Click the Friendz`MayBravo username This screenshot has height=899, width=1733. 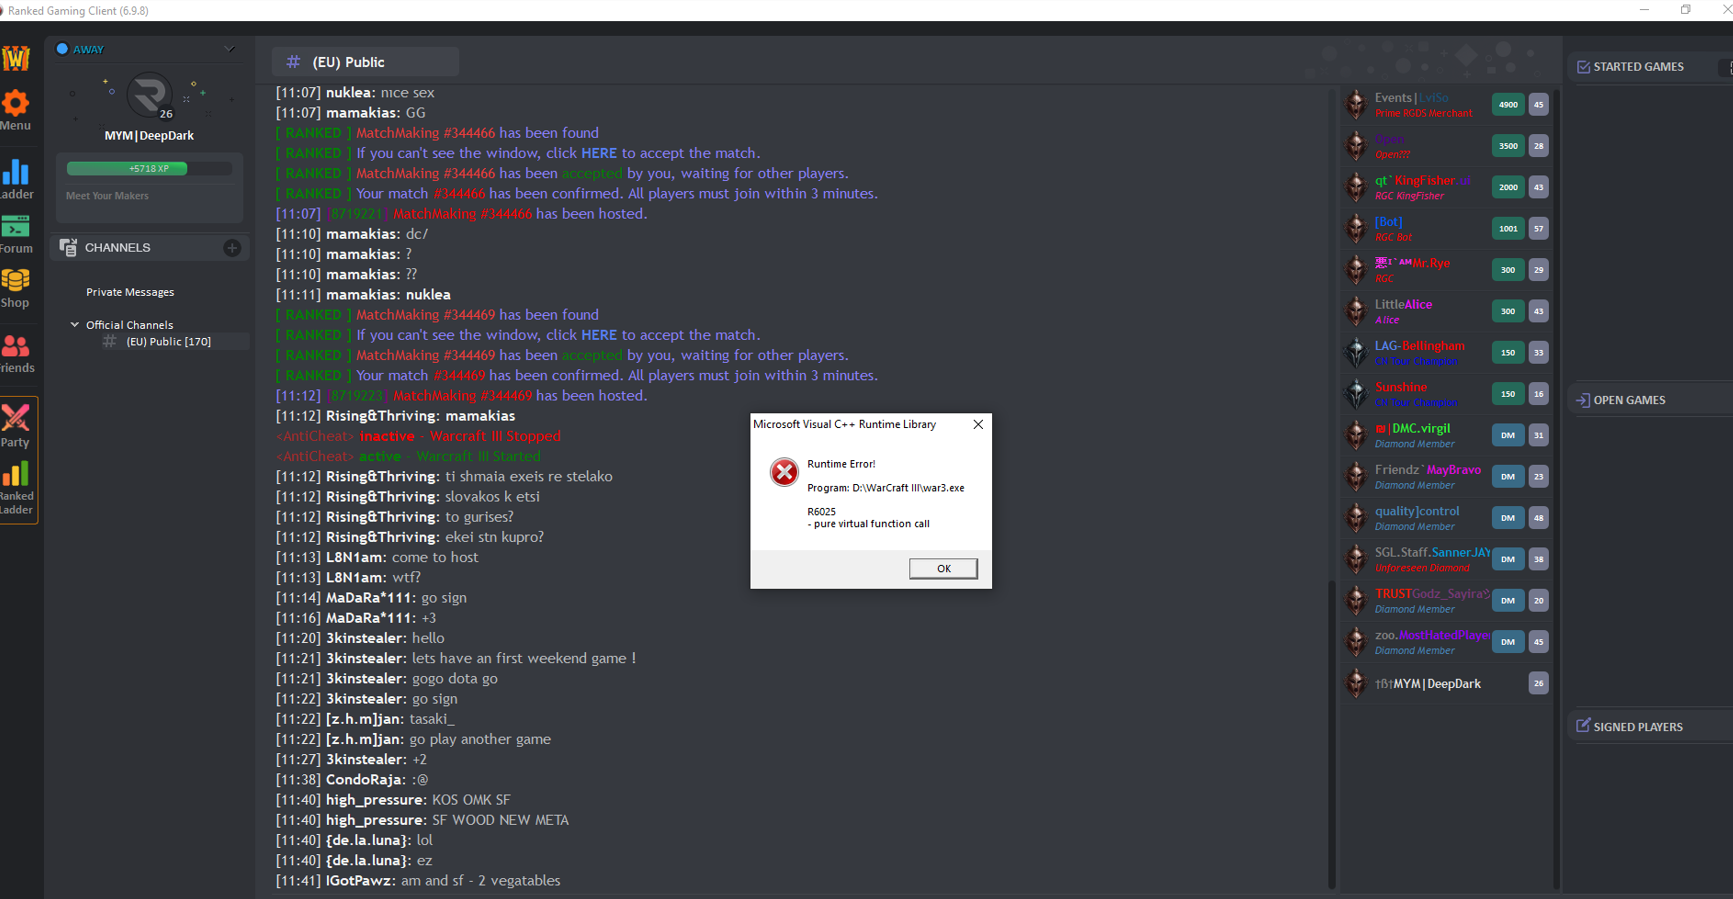(x=1428, y=470)
